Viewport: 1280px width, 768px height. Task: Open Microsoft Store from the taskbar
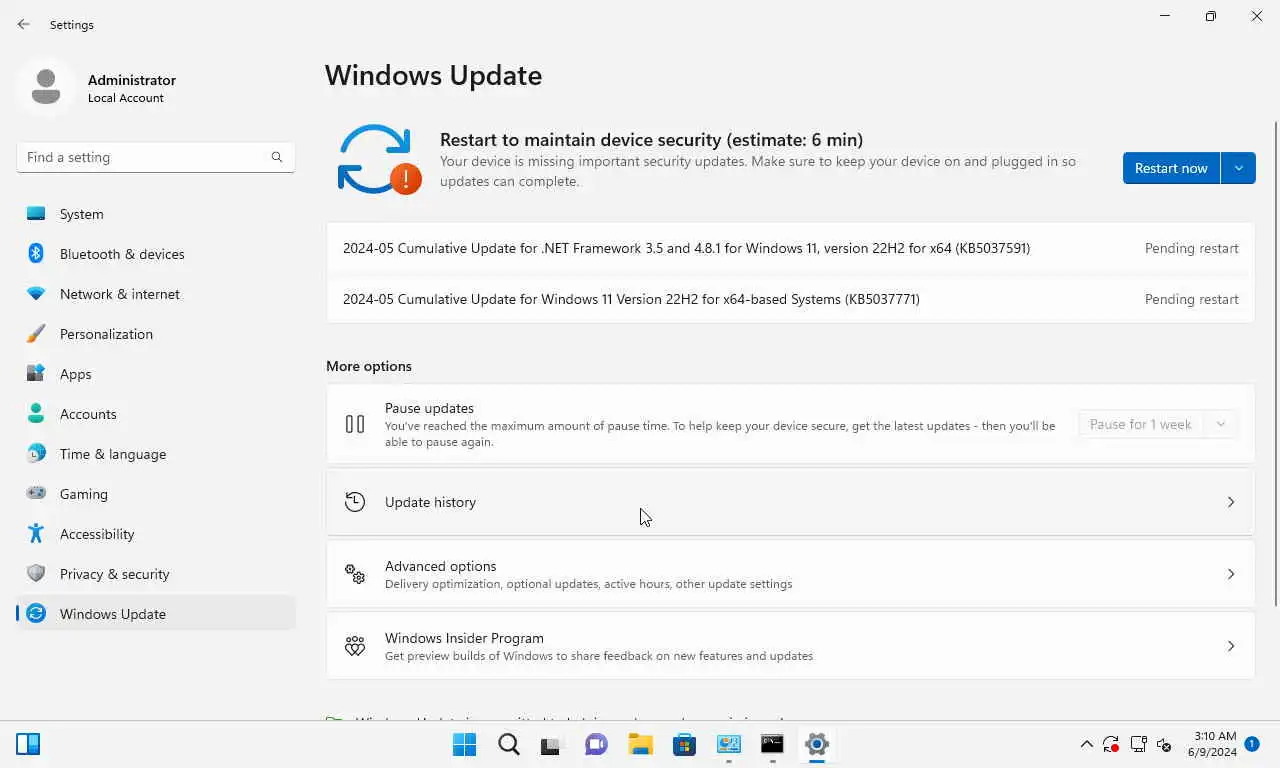point(684,744)
